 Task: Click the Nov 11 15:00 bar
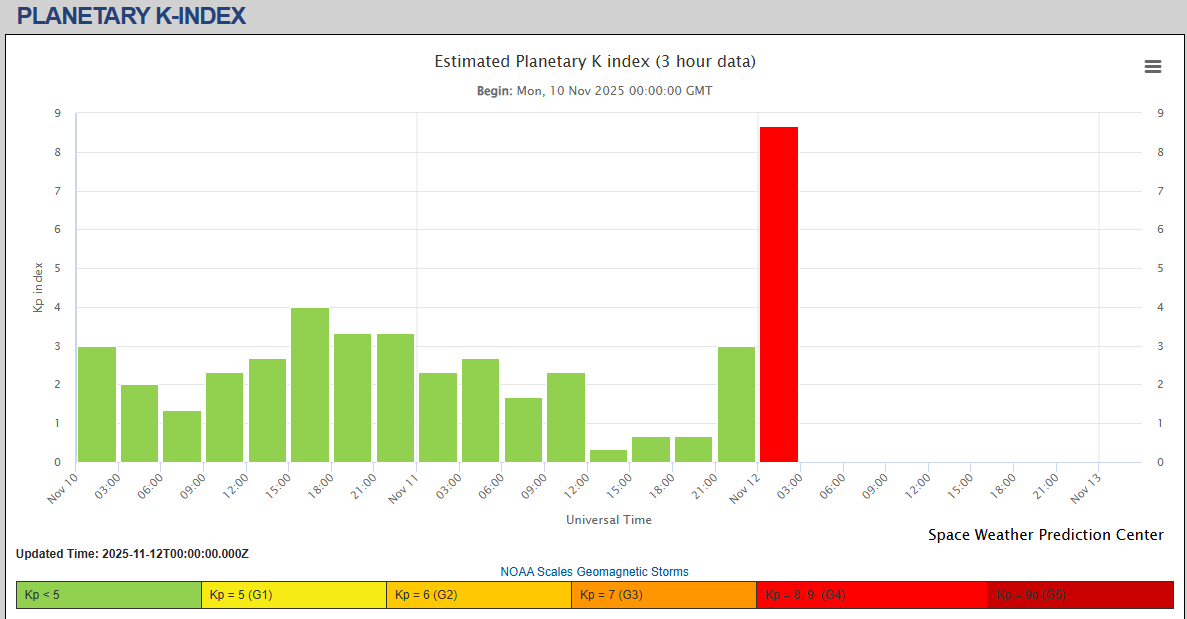pyautogui.click(x=651, y=449)
